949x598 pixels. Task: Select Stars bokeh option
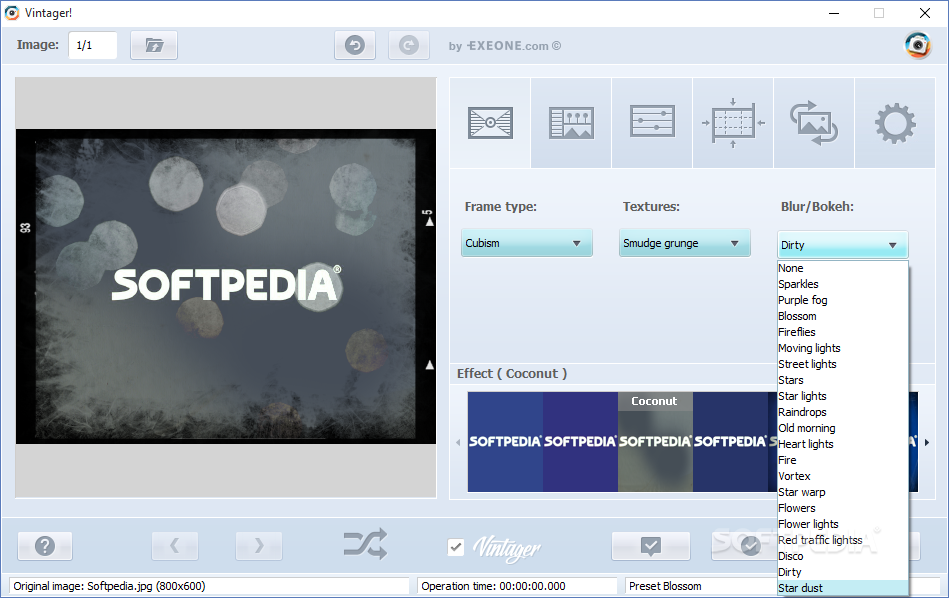tap(842, 380)
